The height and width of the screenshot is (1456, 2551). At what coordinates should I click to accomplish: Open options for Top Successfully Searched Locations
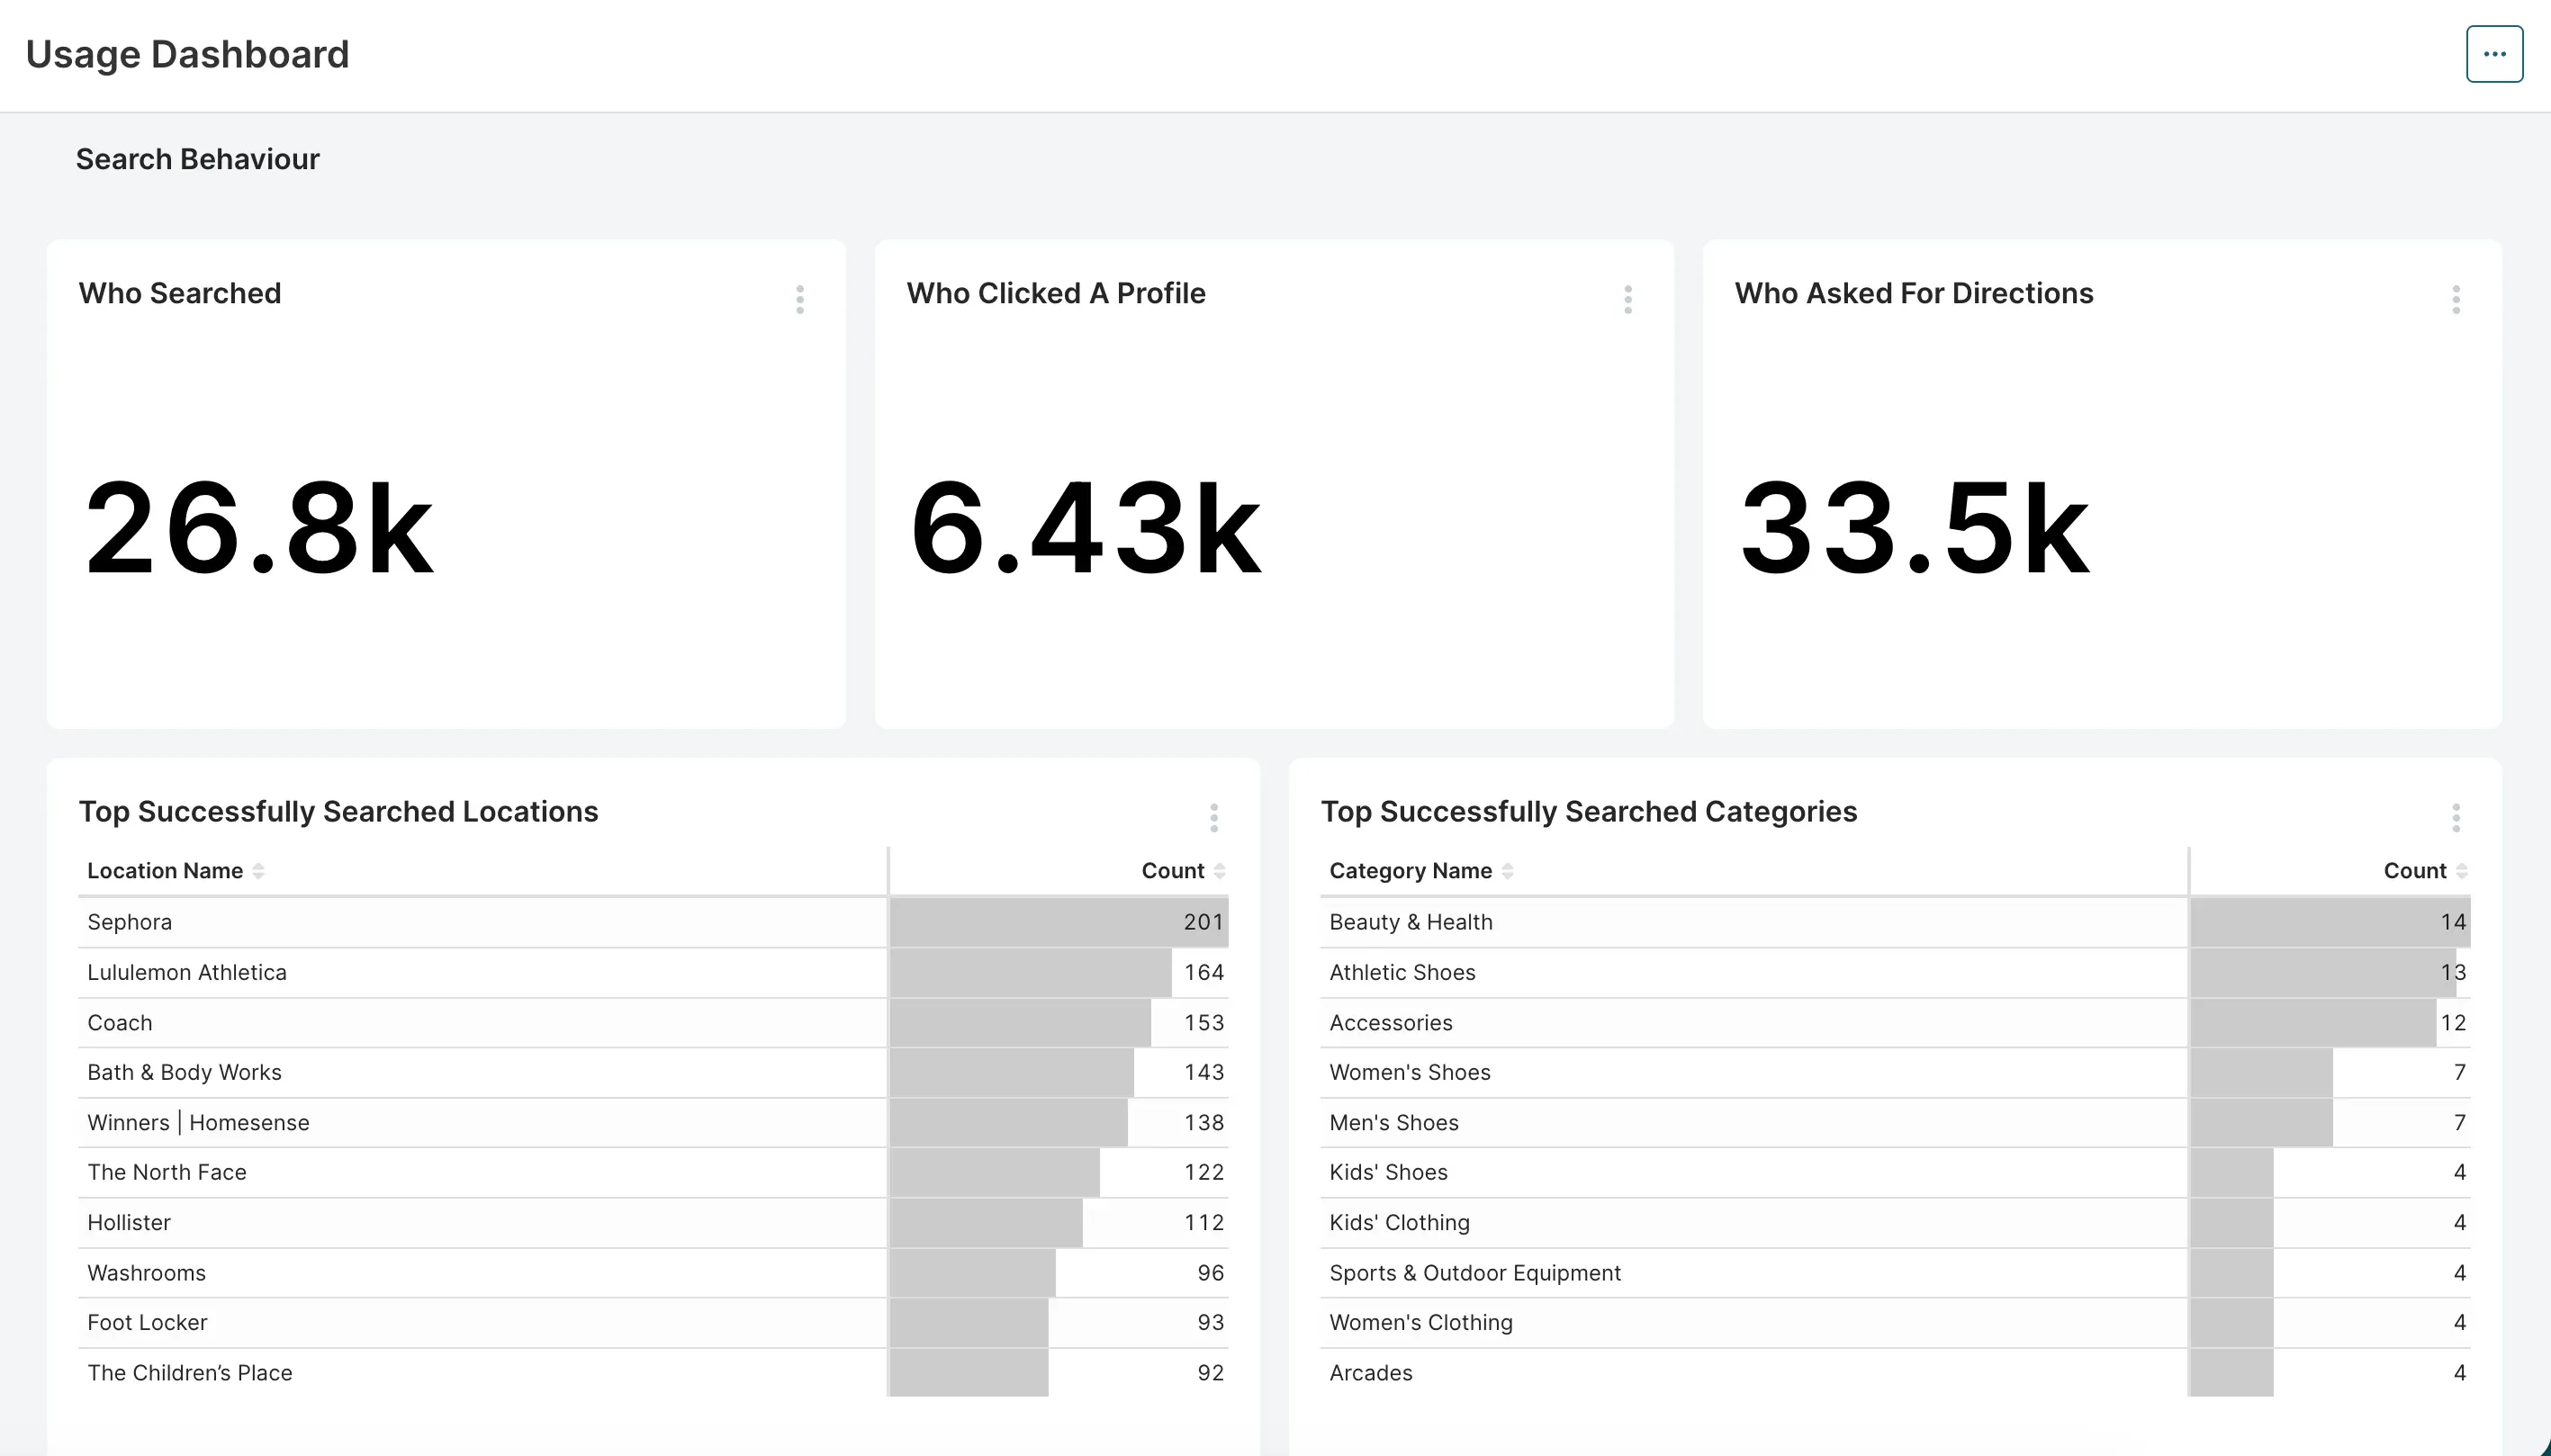pyautogui.click(x=1214, y=817)
